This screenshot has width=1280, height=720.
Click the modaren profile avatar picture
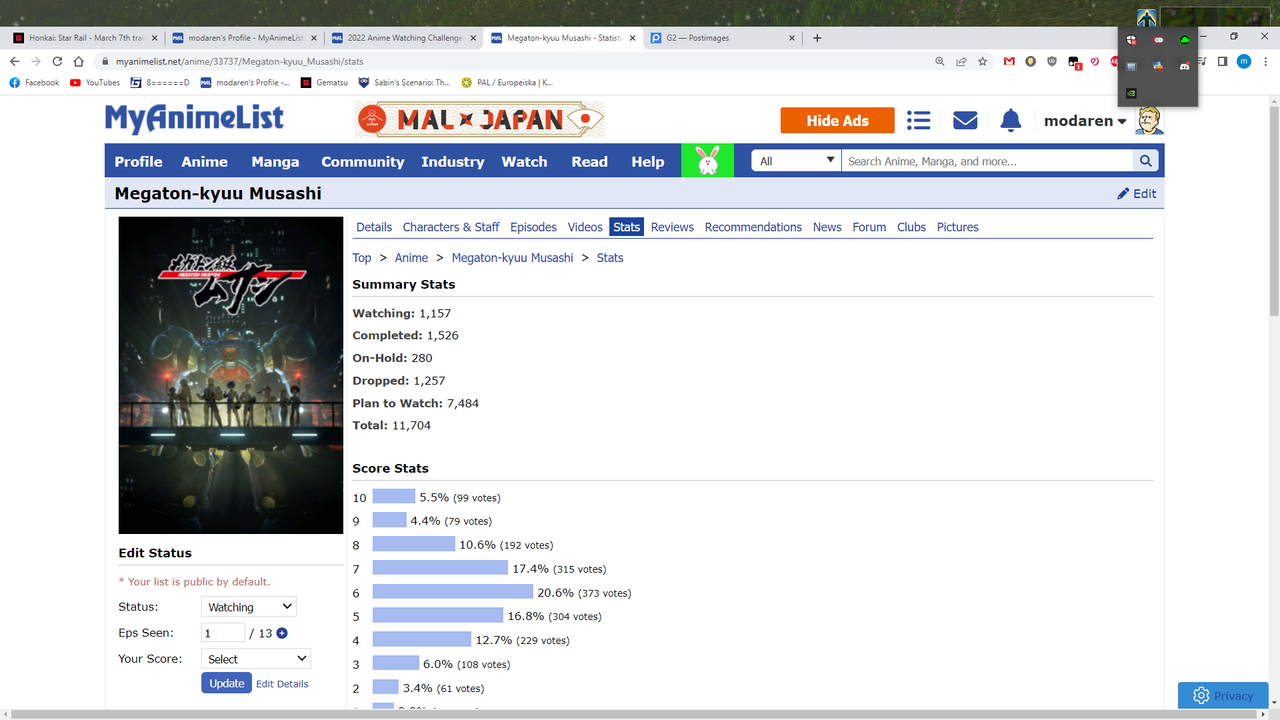pos(1149,120)
